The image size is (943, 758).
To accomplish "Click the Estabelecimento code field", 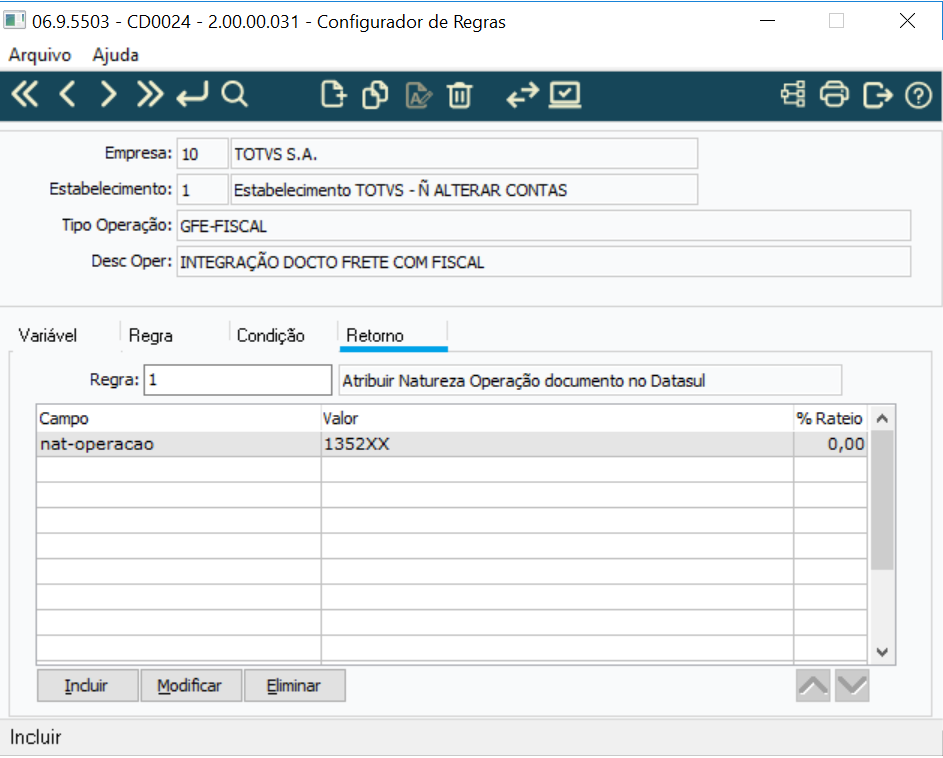I will [x=203, y=190].
